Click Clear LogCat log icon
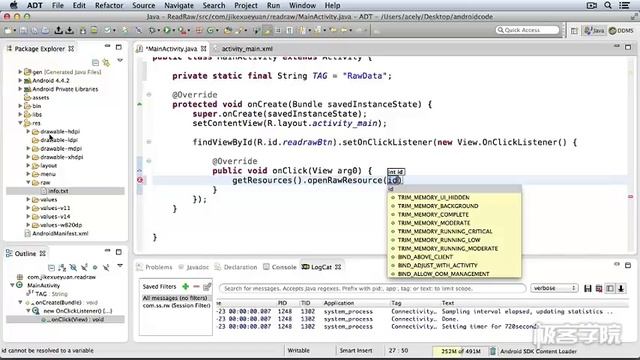 click(x=599, y=289)
